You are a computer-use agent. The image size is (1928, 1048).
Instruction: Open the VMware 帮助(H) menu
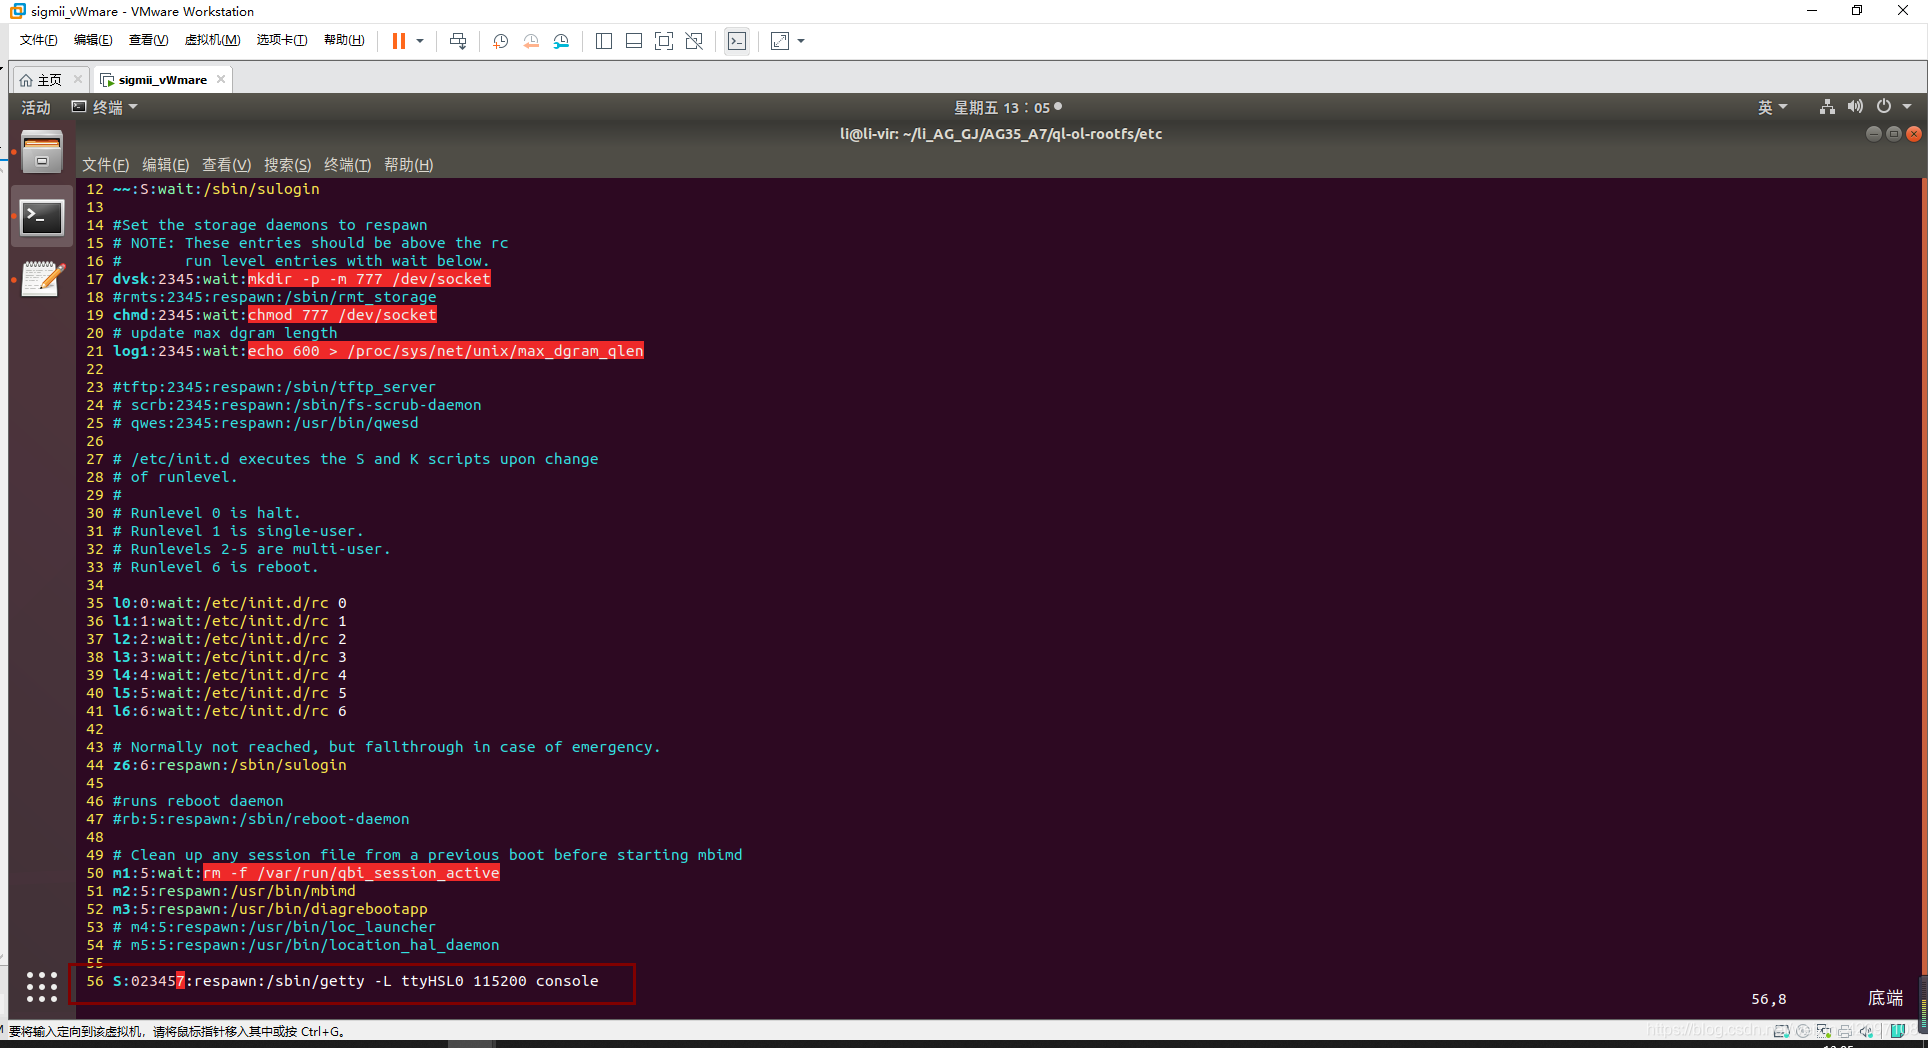(344, 40)
